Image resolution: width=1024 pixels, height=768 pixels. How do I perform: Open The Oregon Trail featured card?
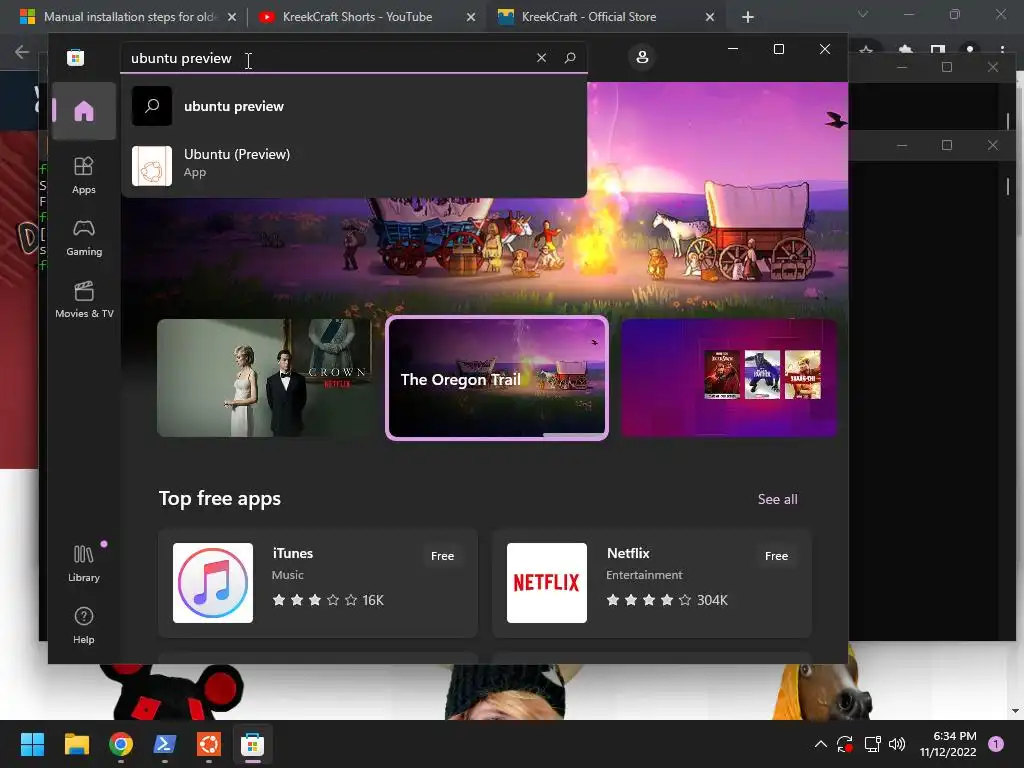tap(497, 377)
